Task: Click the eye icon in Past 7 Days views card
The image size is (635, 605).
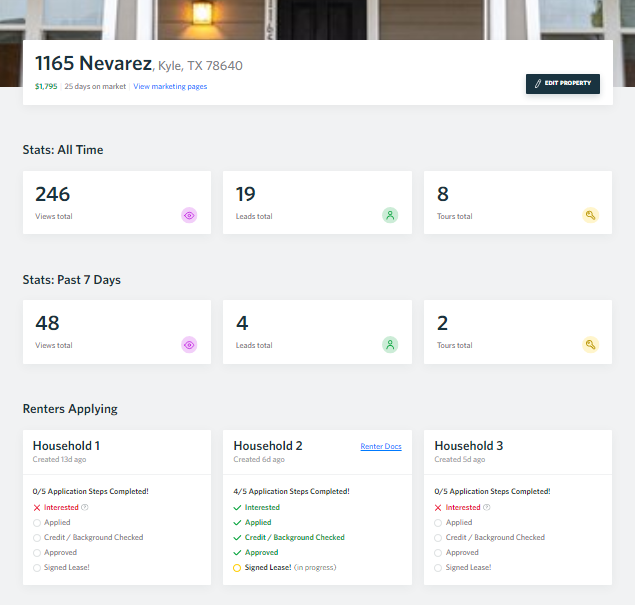Action: point(189,345)
